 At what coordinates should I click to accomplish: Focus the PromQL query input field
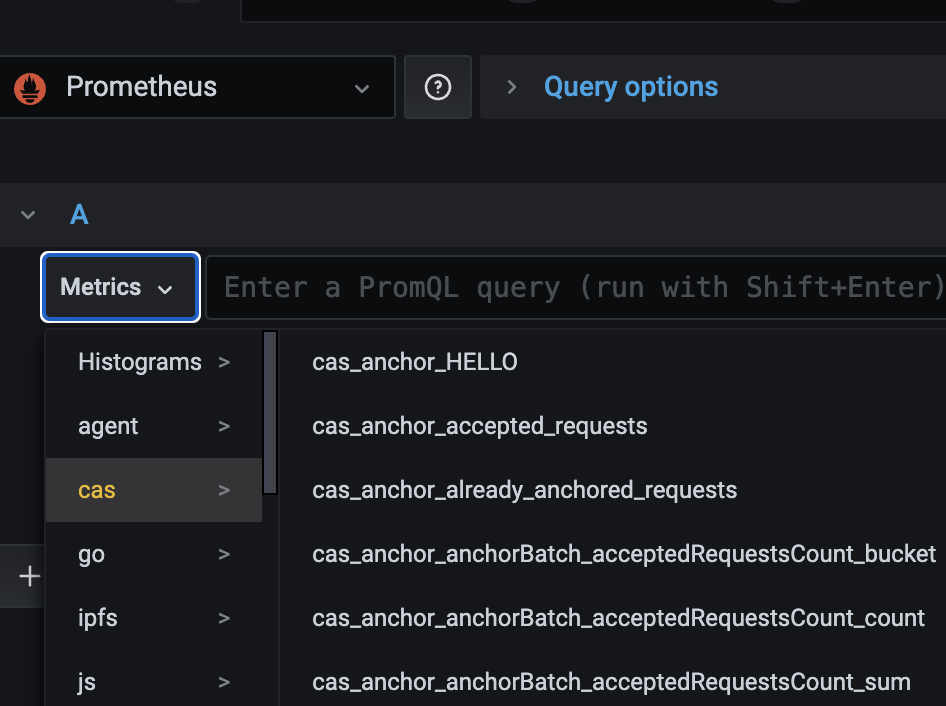[x=576, y=287]
